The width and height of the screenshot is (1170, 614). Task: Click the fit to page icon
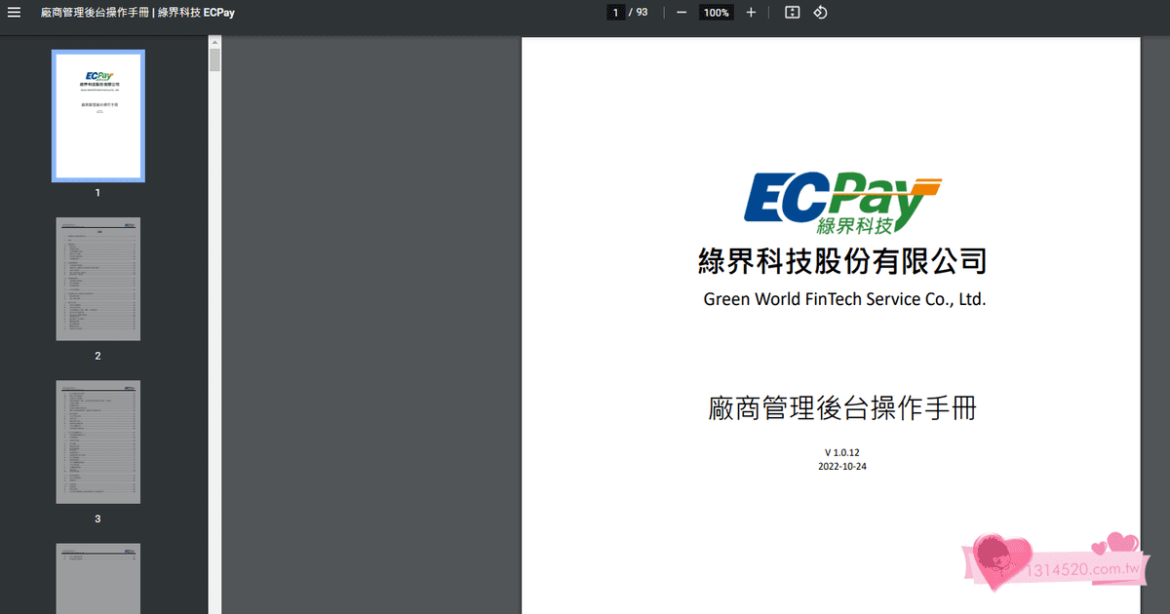792,13
